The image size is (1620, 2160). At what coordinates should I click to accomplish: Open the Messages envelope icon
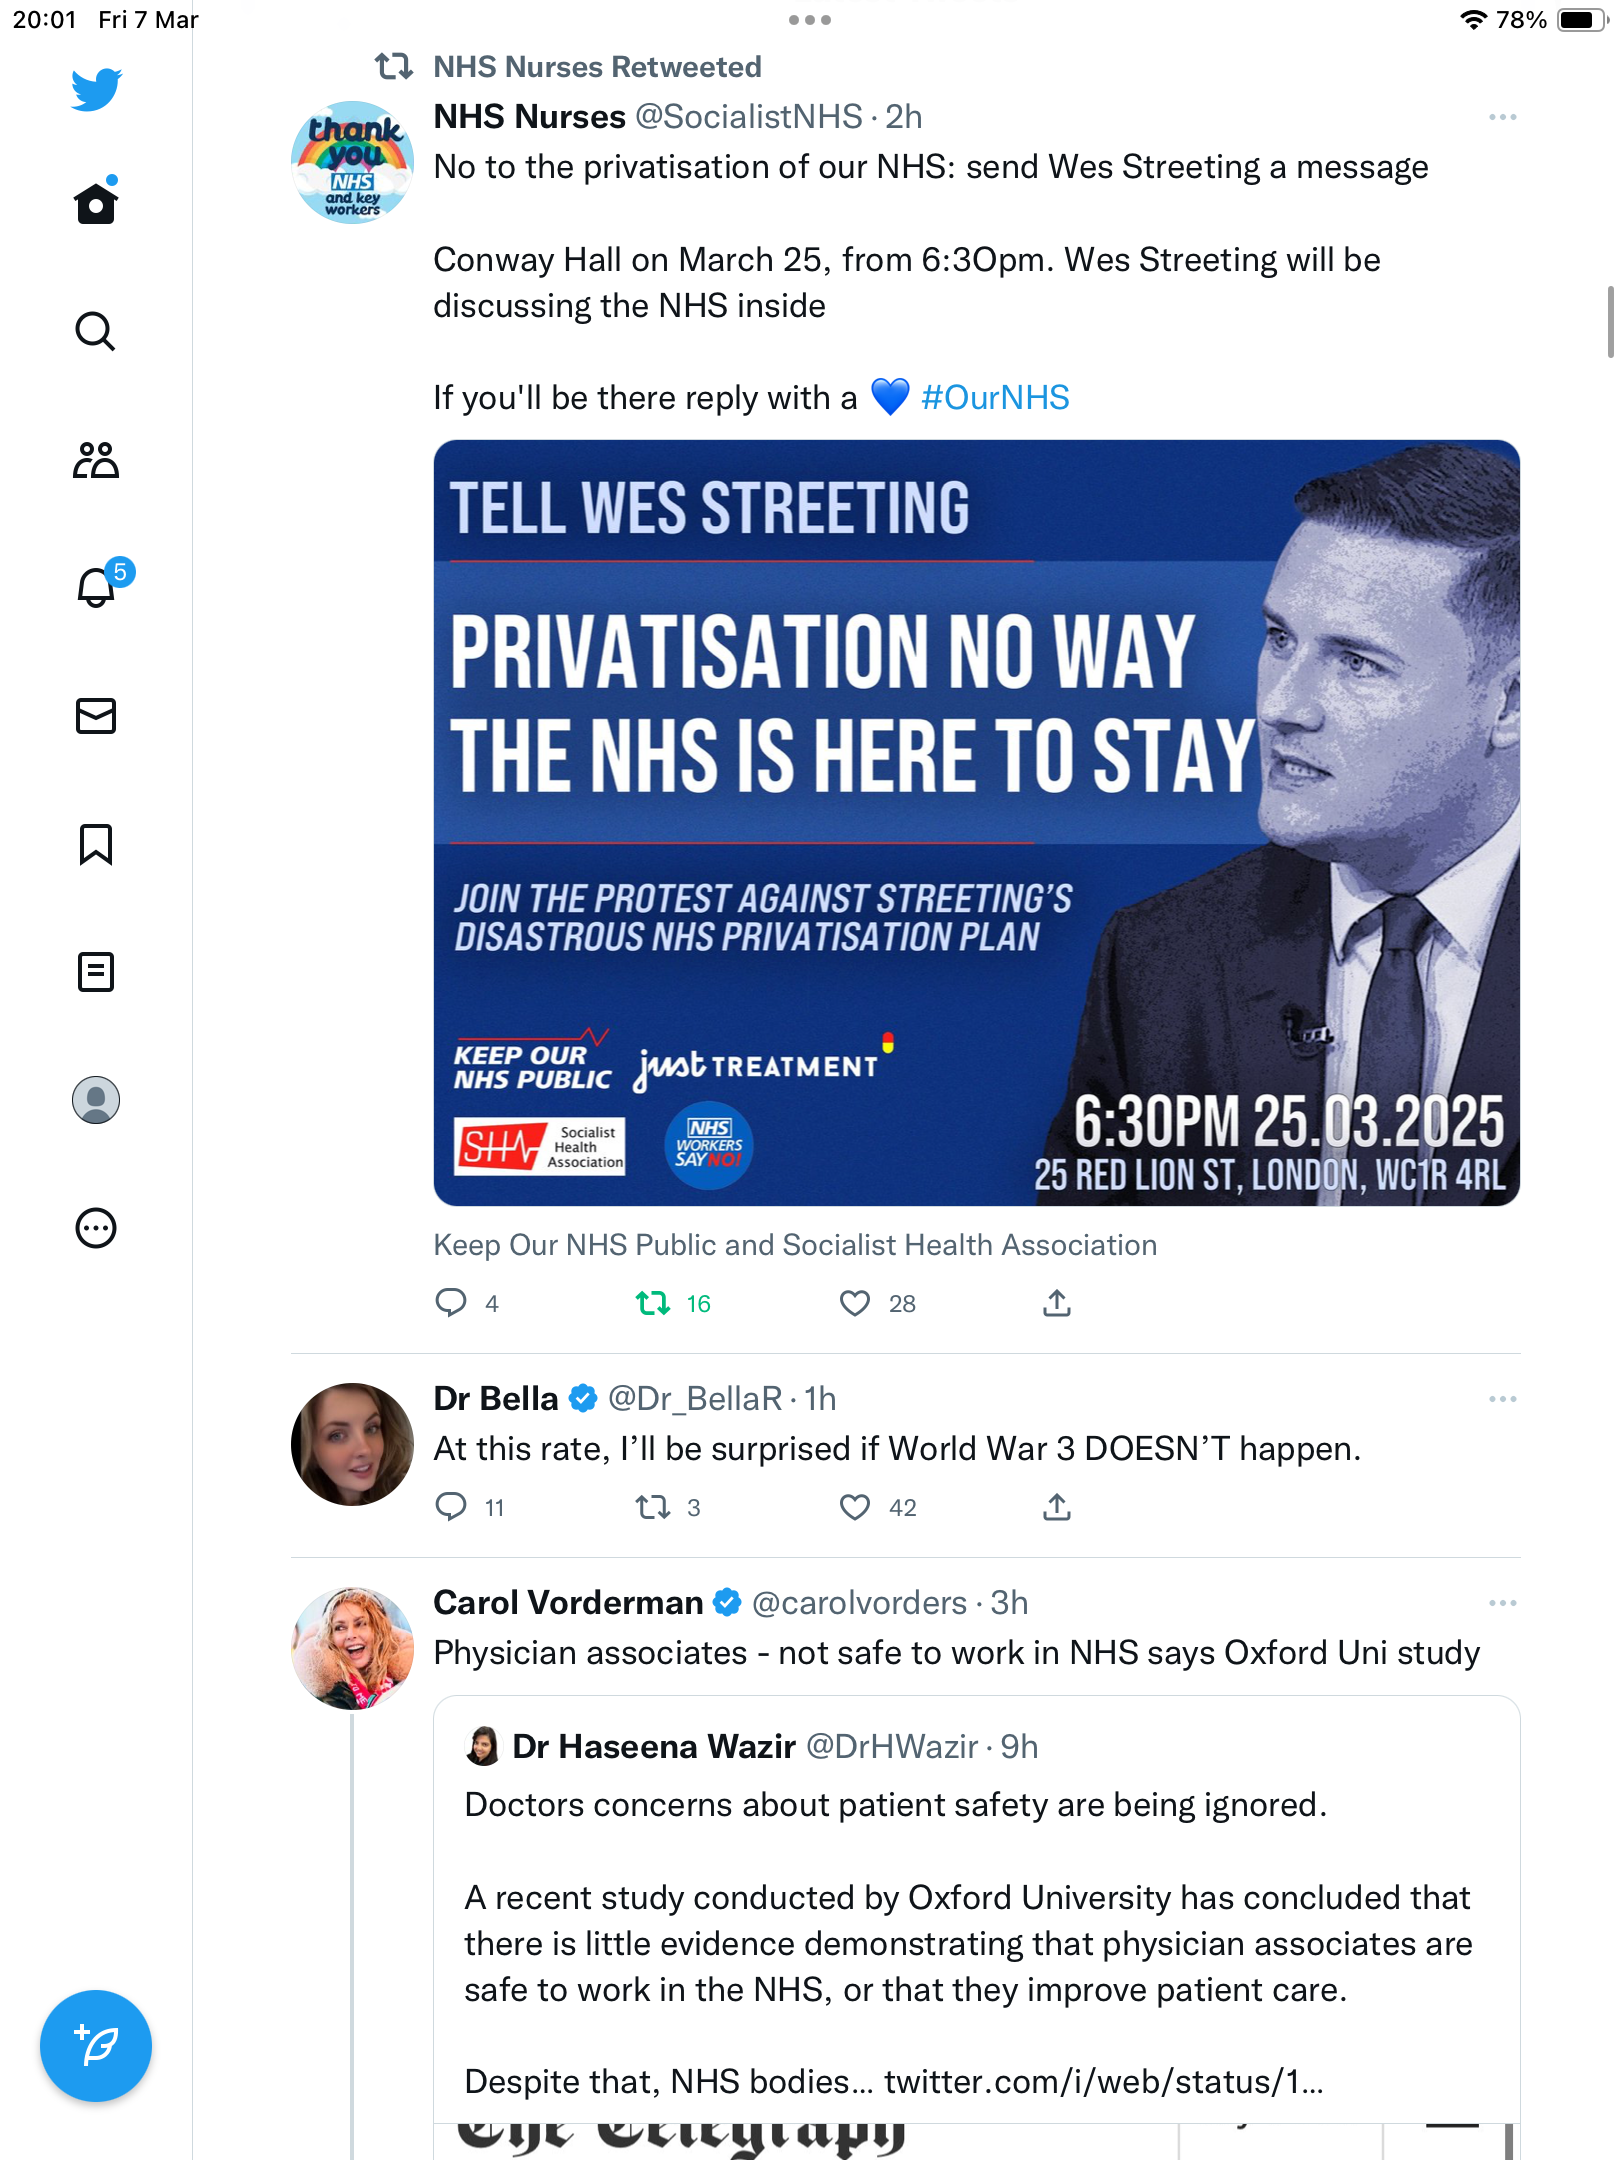[x=96, y=716]
